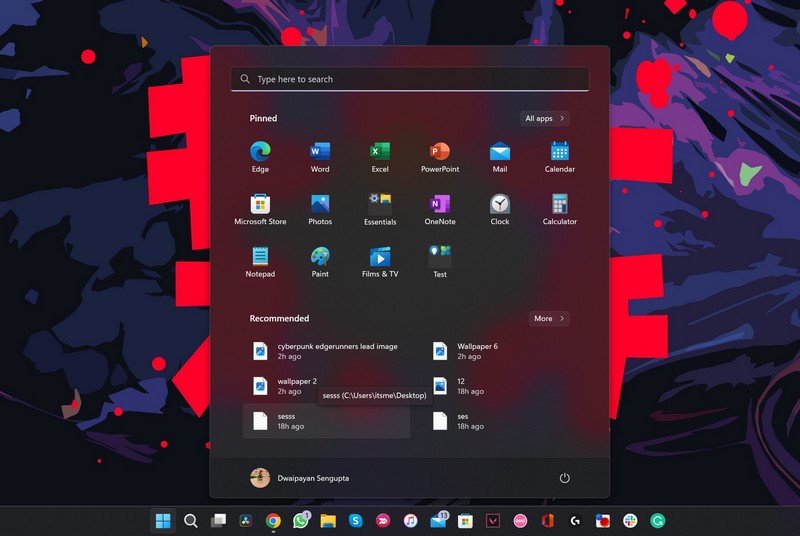
Task: Expand the Test pinned folder
Action: pyautogui.click(x=440, y=260)
